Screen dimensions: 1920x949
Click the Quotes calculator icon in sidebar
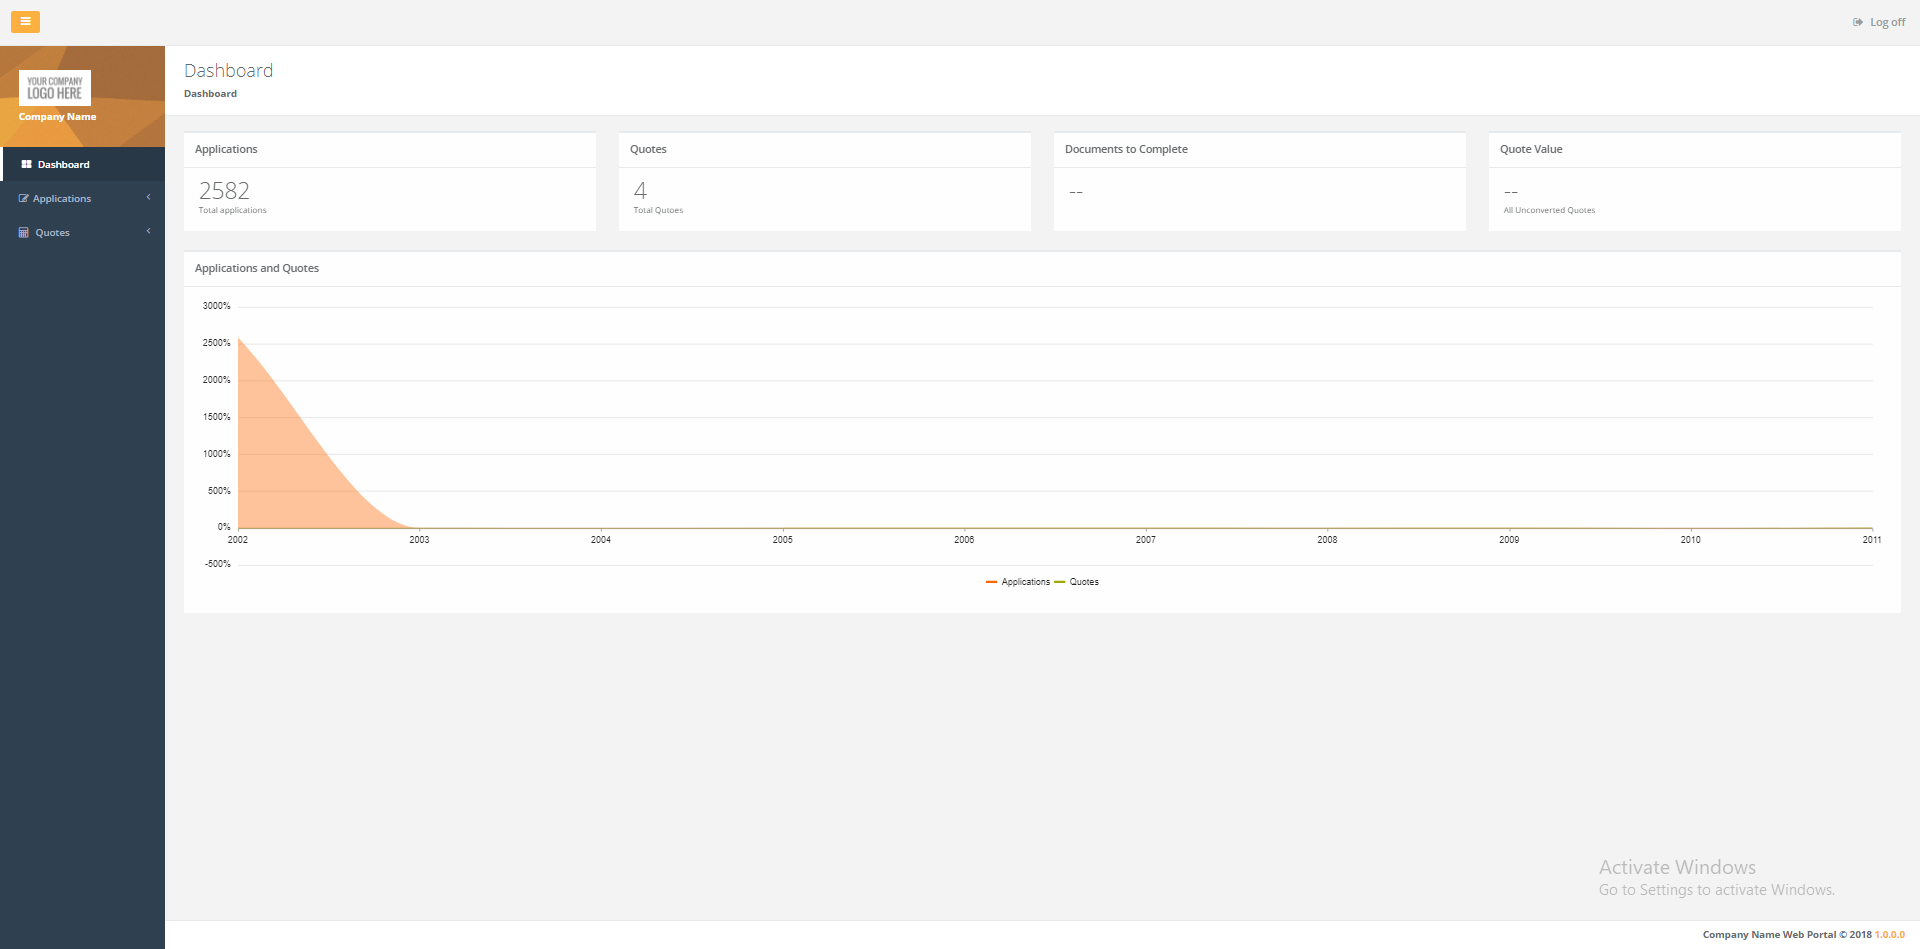pos(24,232)
